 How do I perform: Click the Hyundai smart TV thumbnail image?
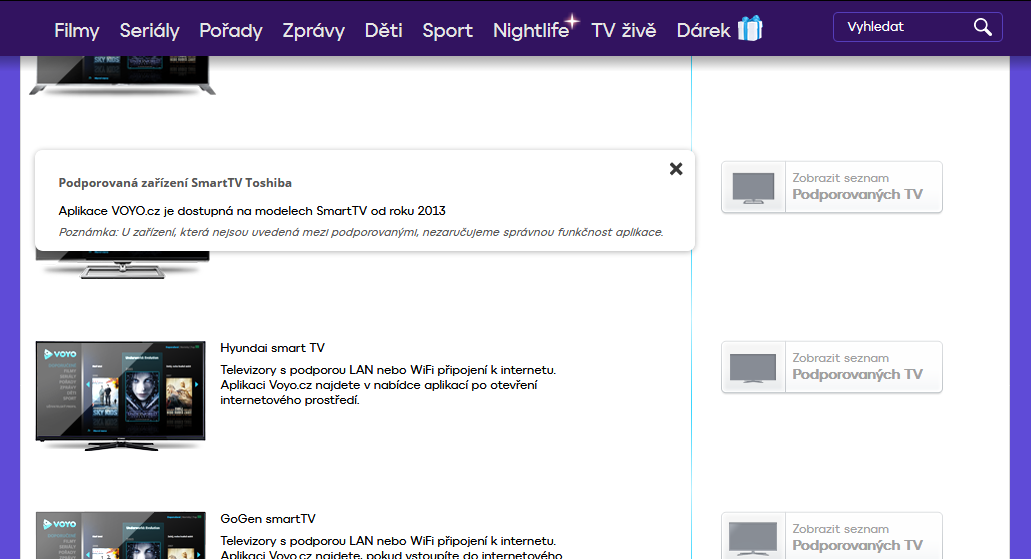(x=120, y=395)
